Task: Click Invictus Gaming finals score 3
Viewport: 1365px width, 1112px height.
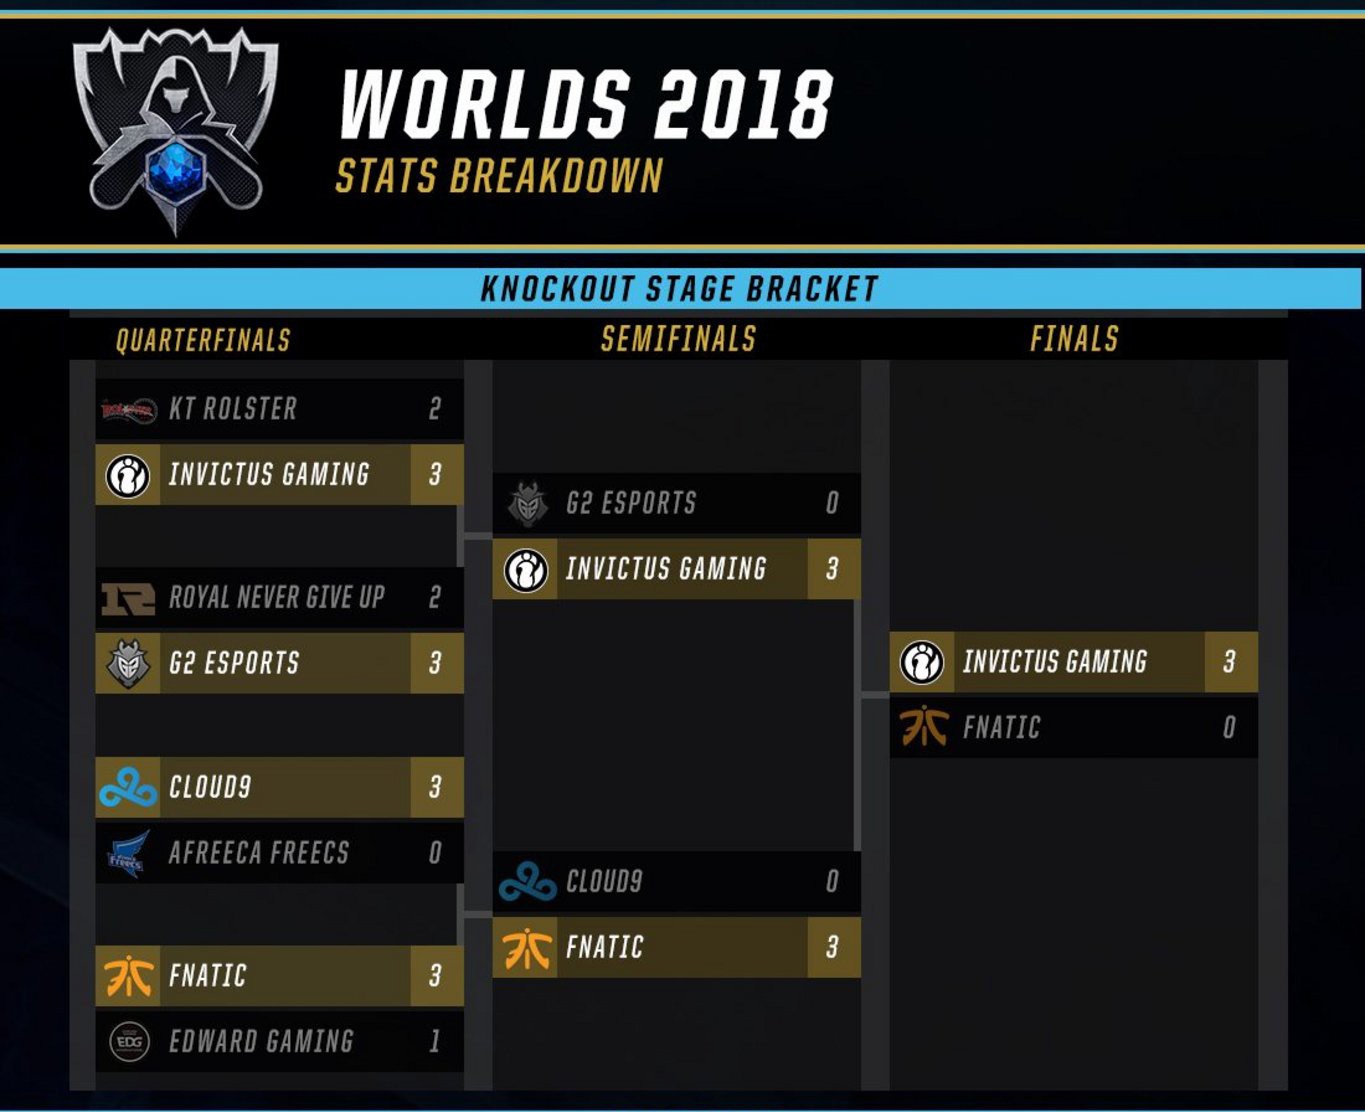Action: 1230,661
